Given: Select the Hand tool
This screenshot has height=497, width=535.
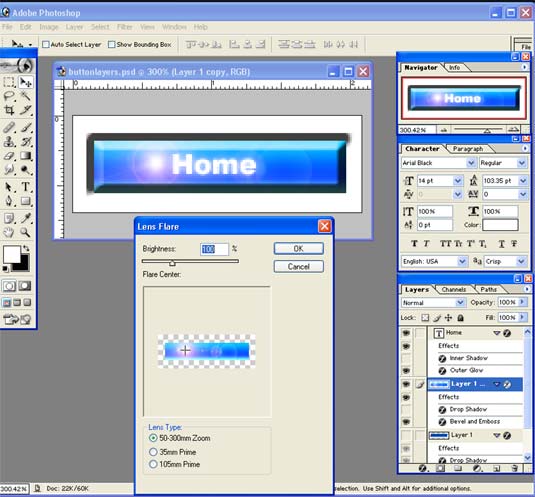Looking at the screenshot, I should click(x=9, y=232).
